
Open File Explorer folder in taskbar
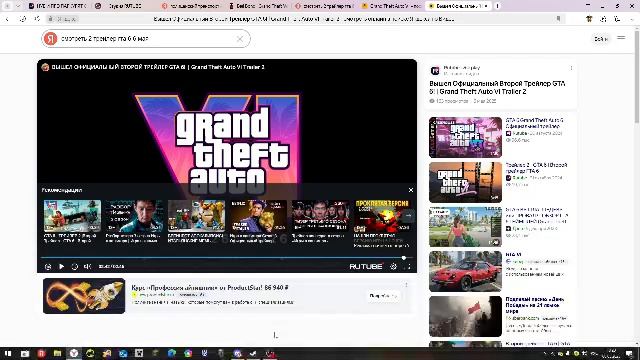57,353
